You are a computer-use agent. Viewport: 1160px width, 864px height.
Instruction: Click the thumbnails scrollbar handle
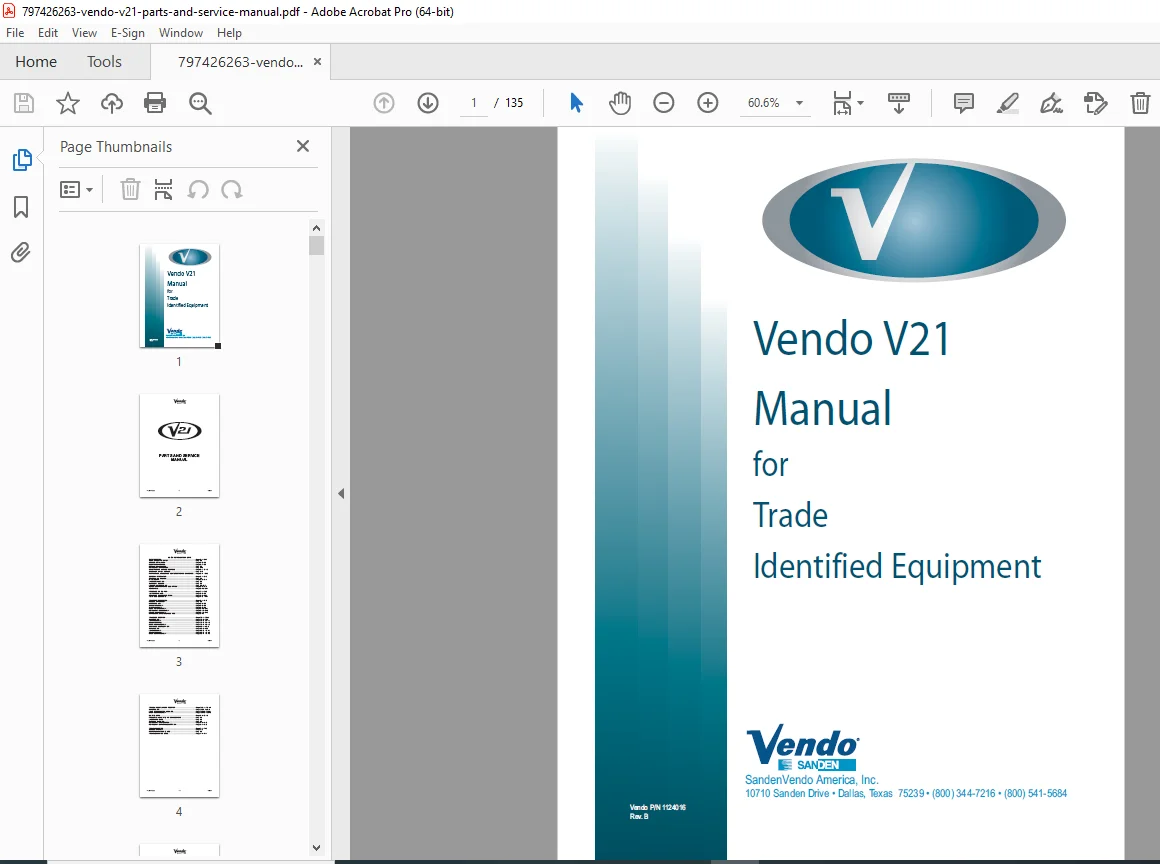coord(317,245)
